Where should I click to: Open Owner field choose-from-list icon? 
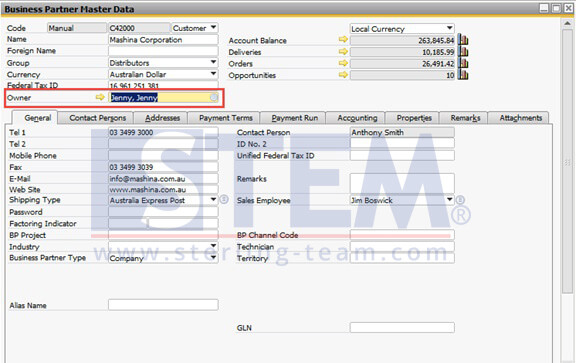(214, 97)
